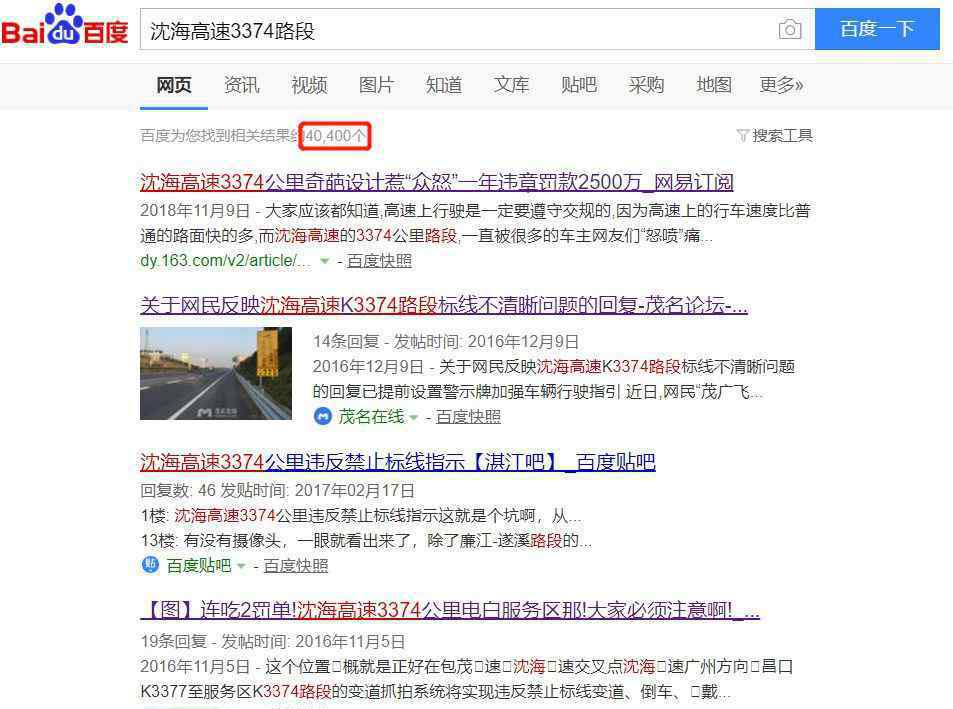Open the 知道 tab

[x=444, y=85]
